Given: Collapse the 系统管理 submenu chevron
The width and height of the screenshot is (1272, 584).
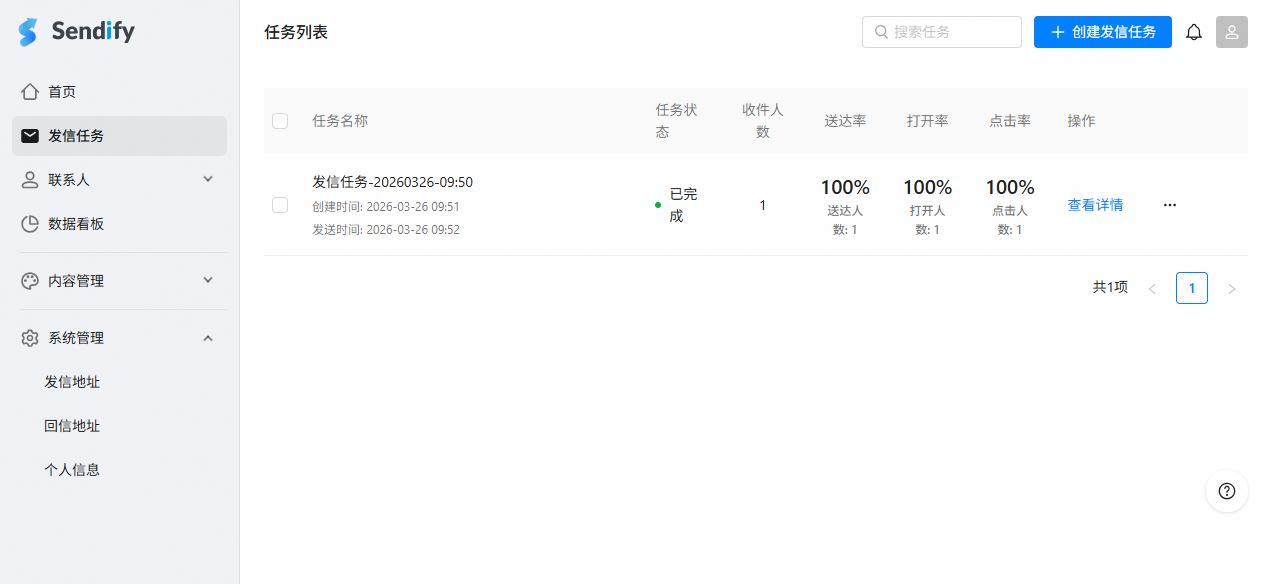Looking at the screenshot, I should (x=208, y=338).
